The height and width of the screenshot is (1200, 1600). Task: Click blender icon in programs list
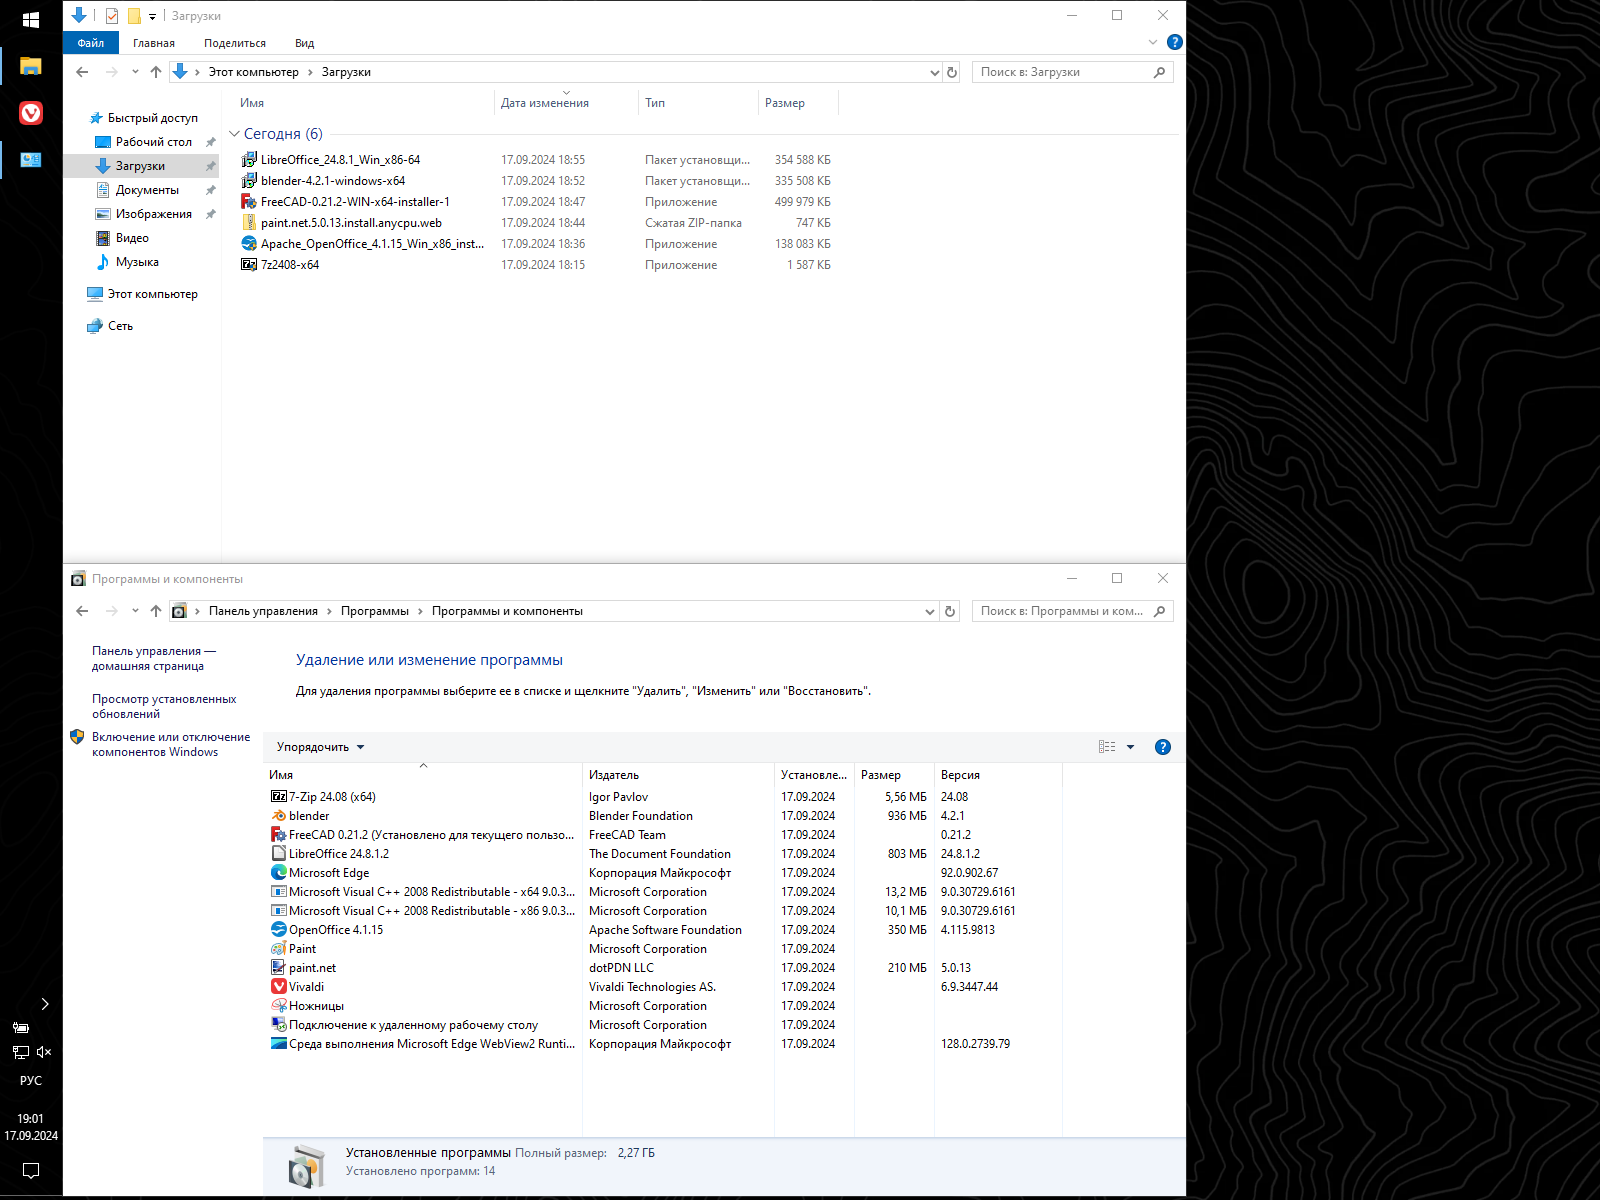click(279, 816)
